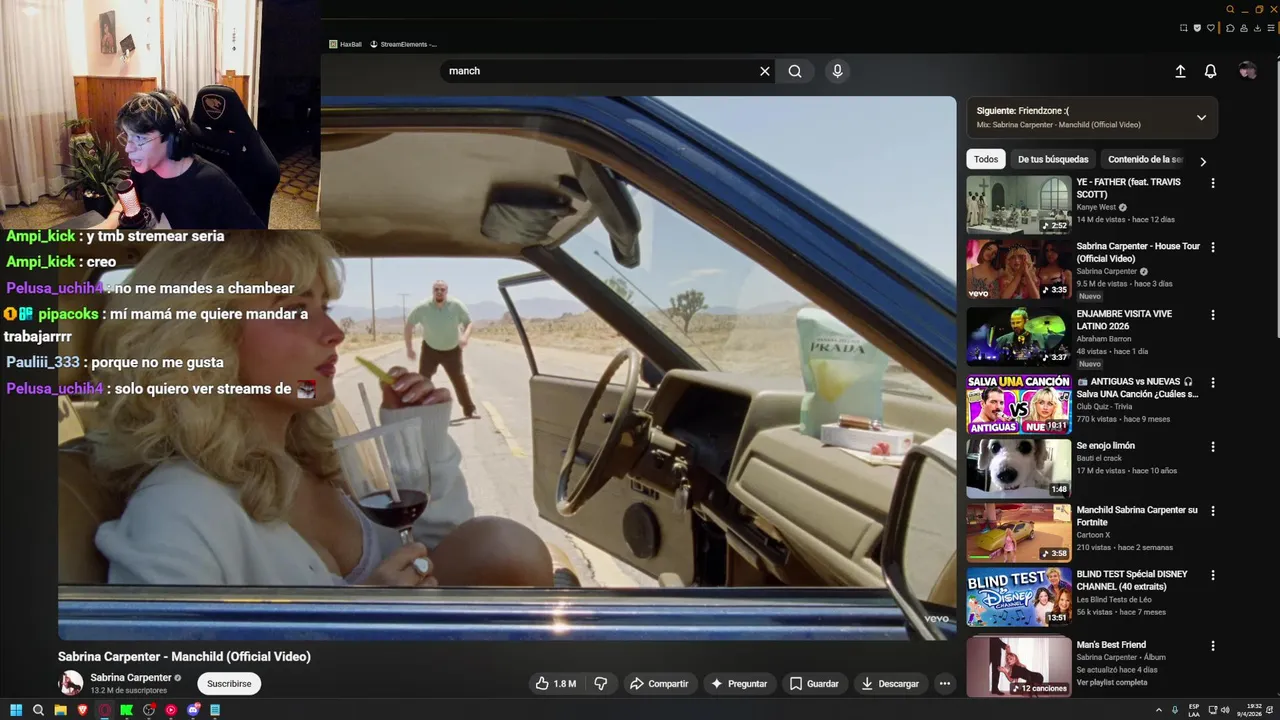Image resolution: width=1280 pixels, height=720 pixels.
Task: Show more filter chips with right arrow
Action: pyautogui.click(x=1203, y=161)
